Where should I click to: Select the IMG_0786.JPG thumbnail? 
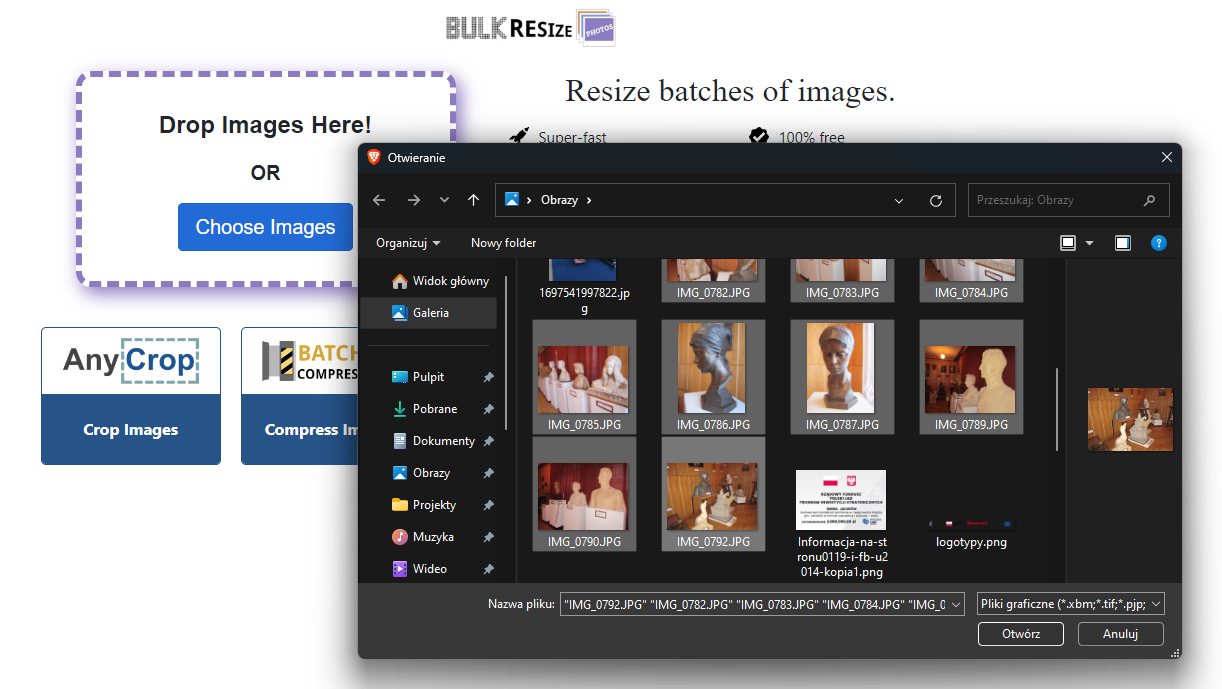click(712, 377)
